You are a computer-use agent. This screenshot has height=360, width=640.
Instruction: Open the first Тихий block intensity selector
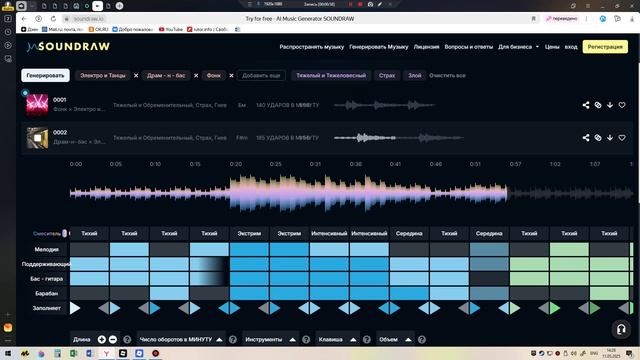[x=89, y=233]
